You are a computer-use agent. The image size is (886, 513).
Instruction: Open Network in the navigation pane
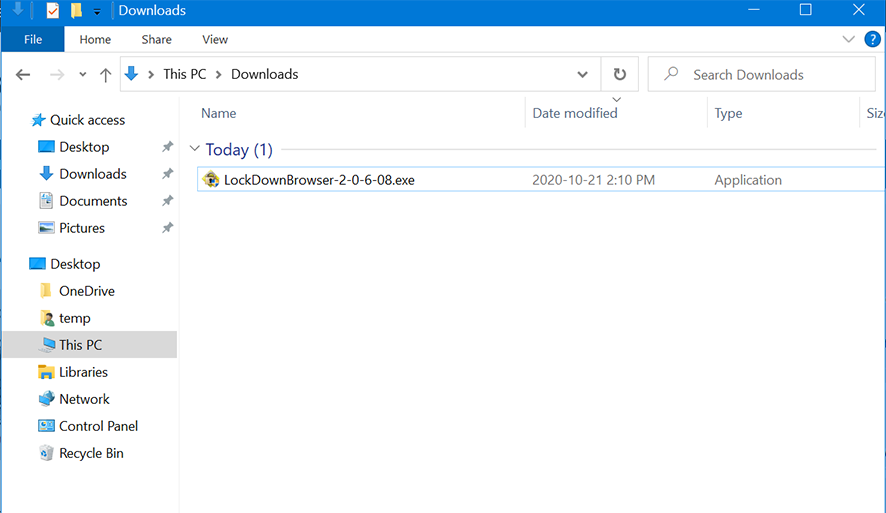coord(84,399)
